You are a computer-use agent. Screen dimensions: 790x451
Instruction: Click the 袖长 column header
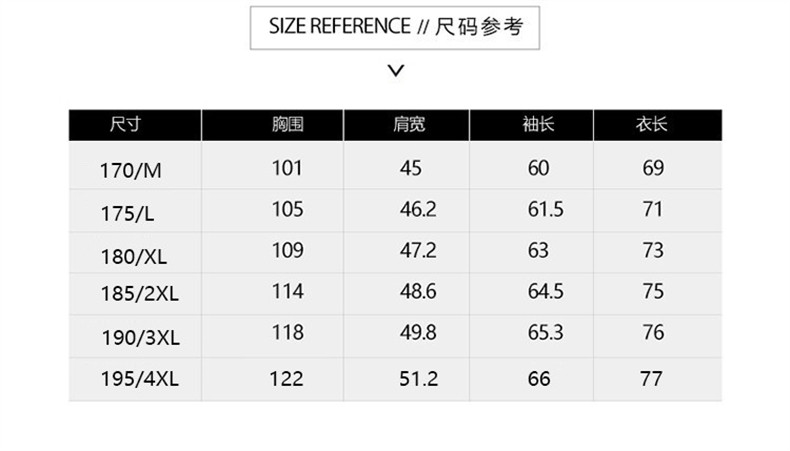pos(538,125)
